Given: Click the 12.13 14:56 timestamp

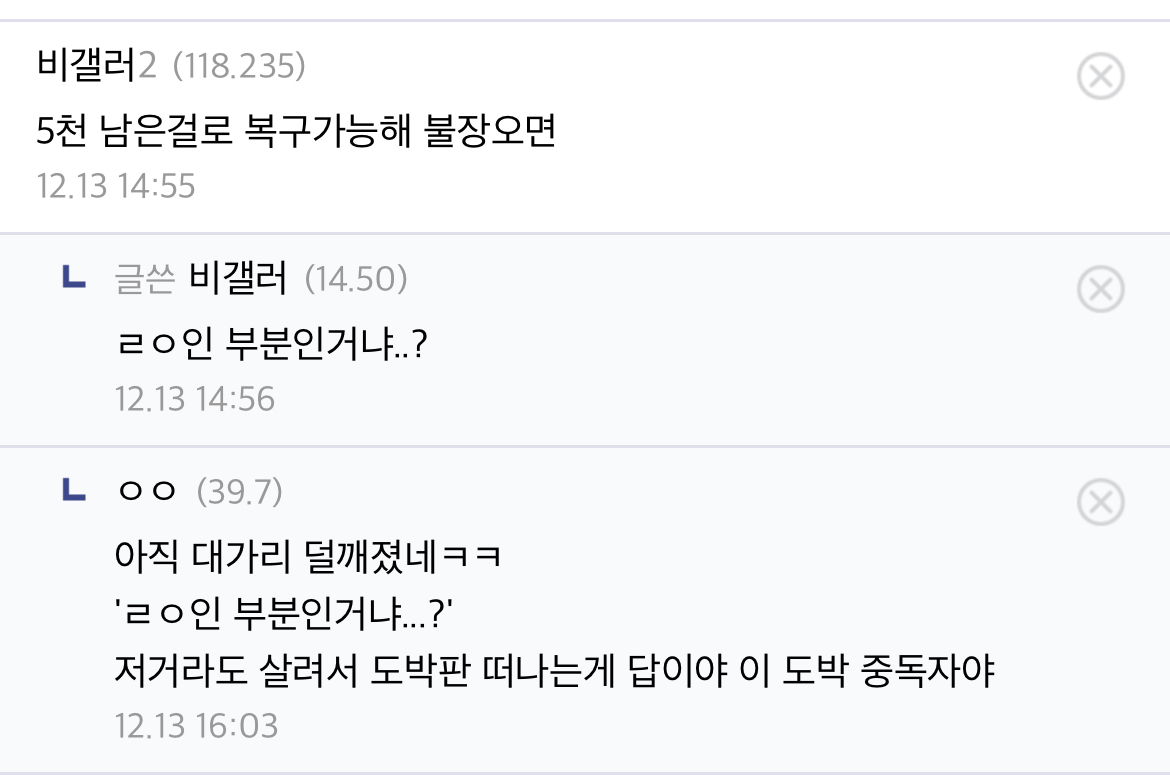Looking at the screenshot, I should pyautogui.click(x=195, y=399).
